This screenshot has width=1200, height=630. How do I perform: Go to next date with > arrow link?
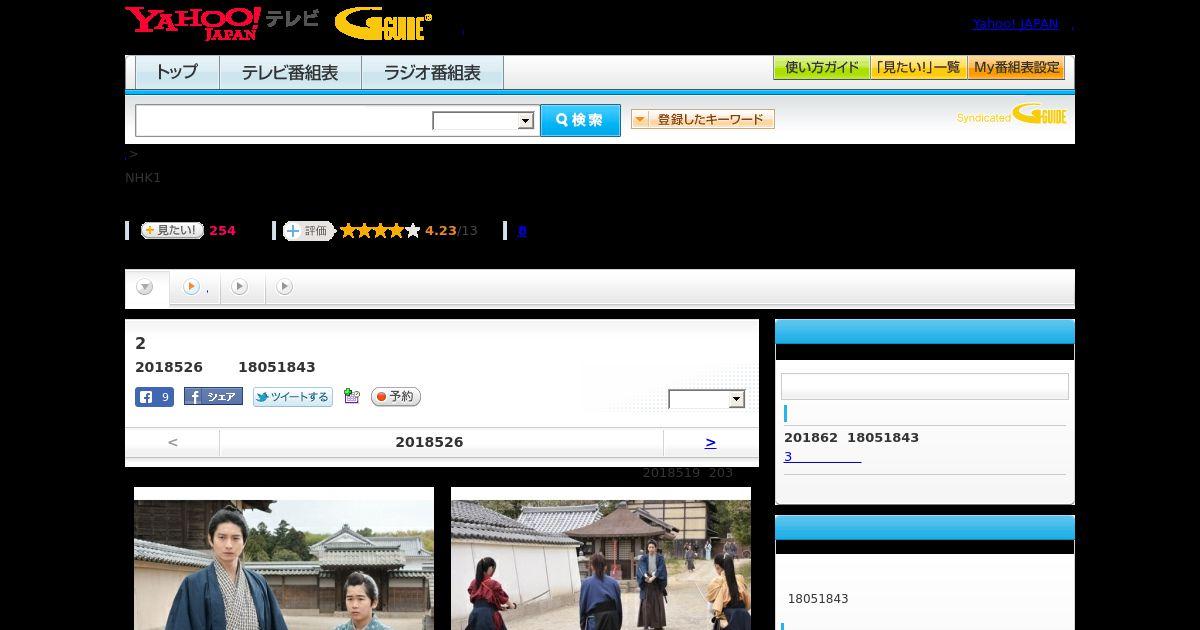click(710, 442)
